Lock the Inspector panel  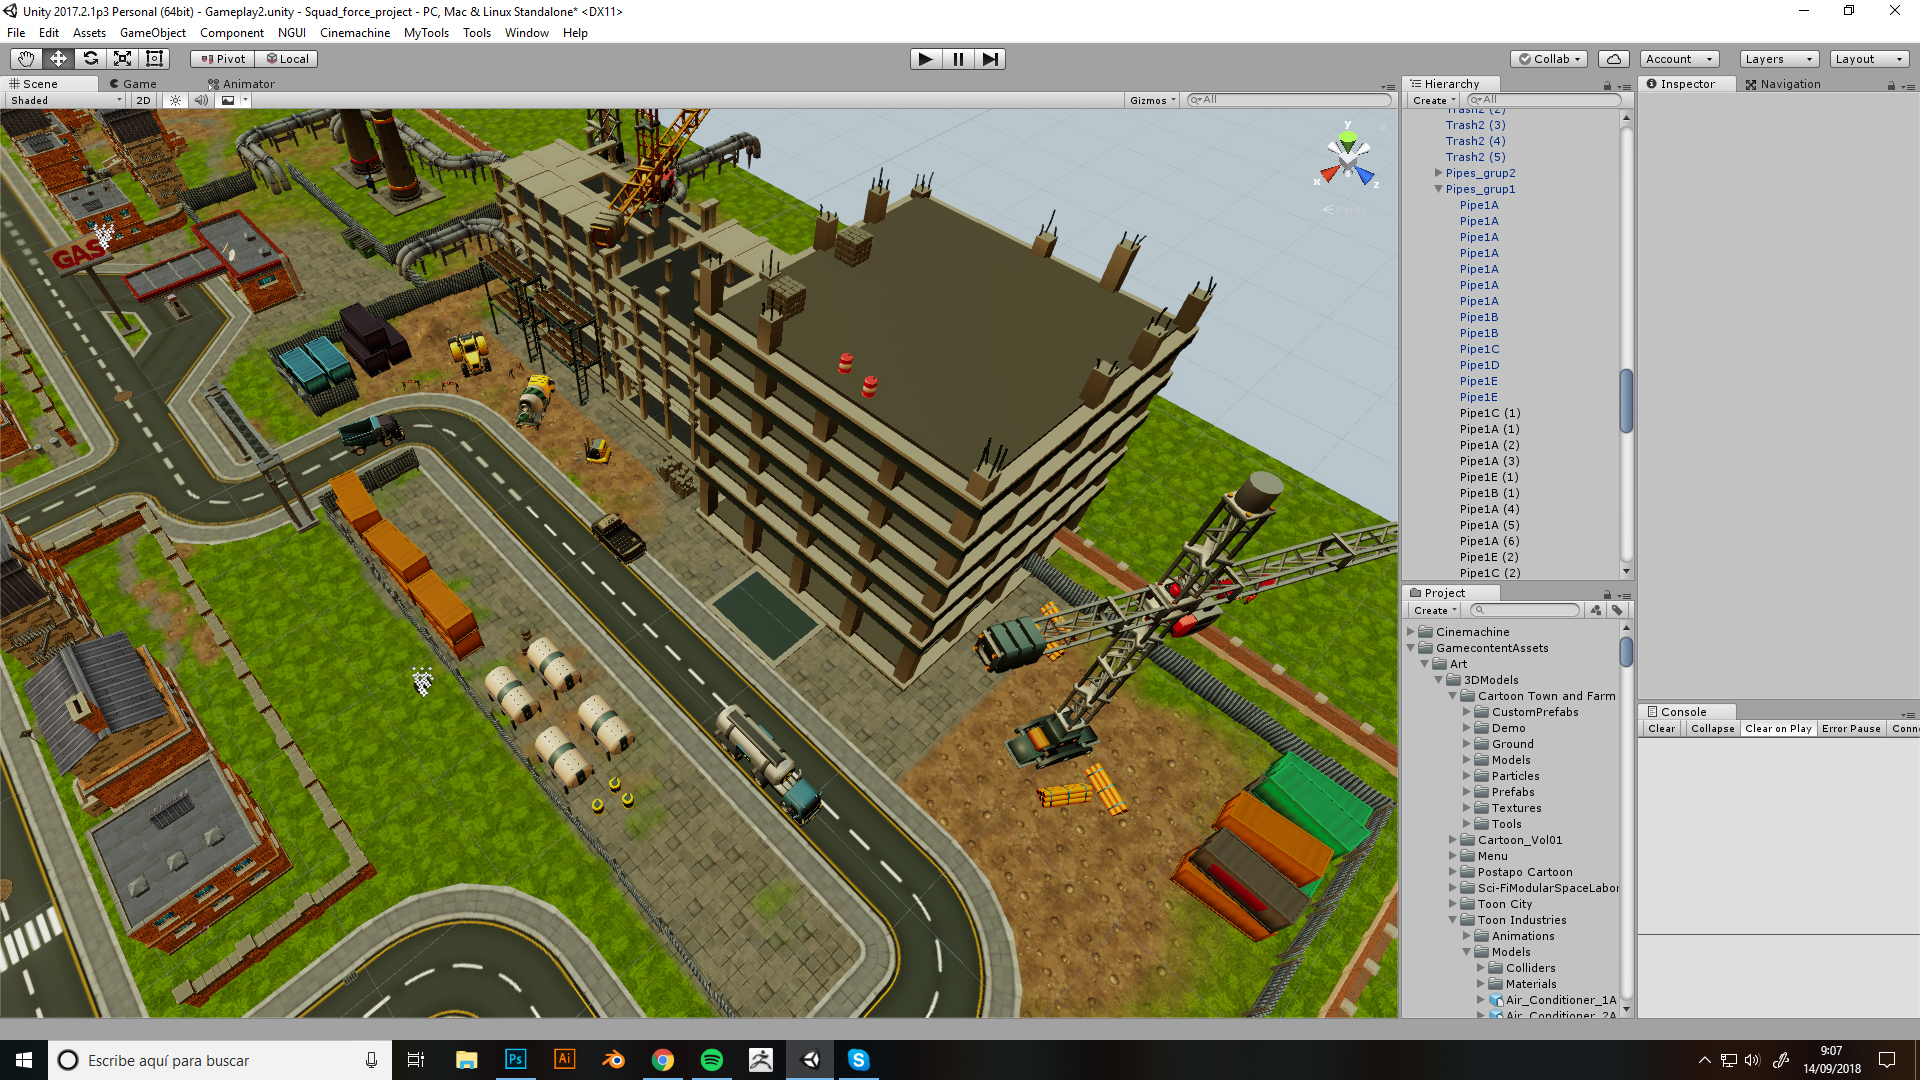[x=1891, y=86]
